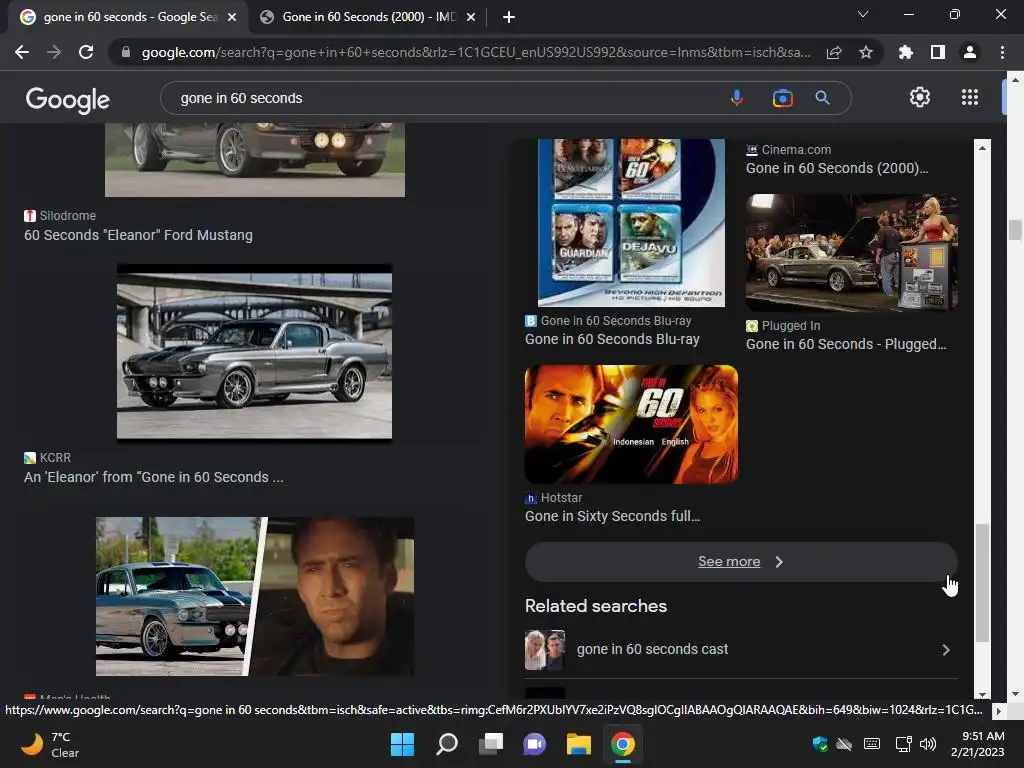The image size is (1024, 768).
Task: Open the Chrome profile menu
Action: click(970, 52)
